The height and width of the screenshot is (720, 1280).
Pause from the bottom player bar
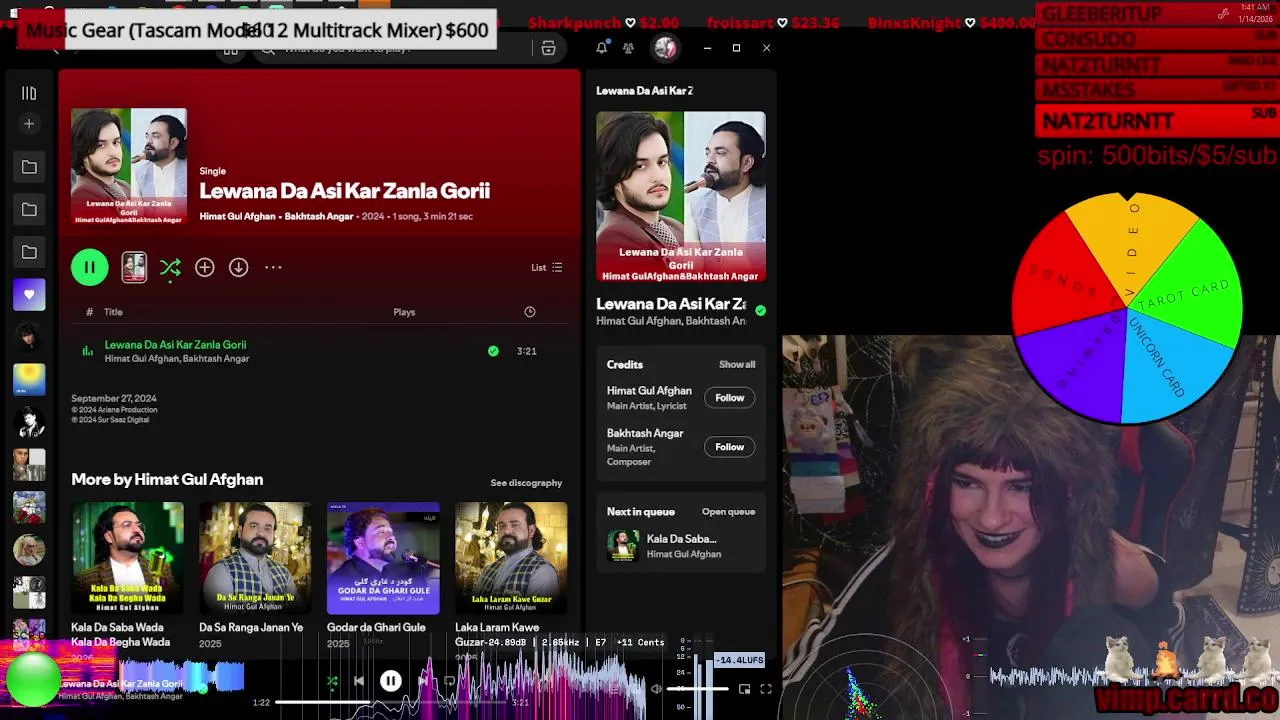(391, 681)
